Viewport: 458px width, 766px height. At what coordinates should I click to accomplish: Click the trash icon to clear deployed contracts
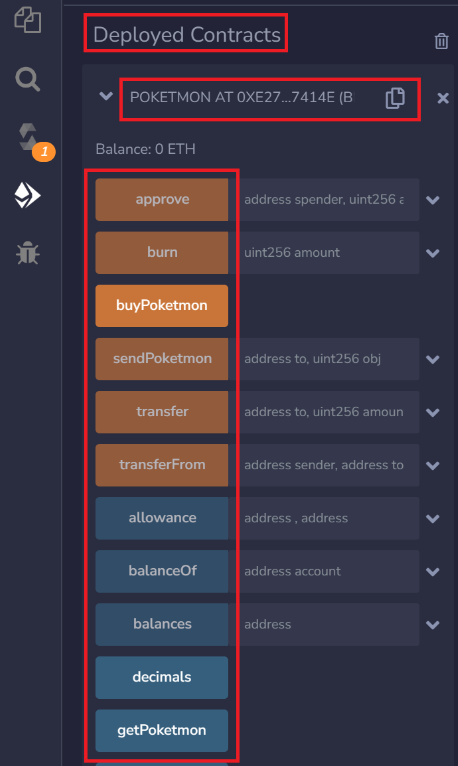[x=441, y=41]
